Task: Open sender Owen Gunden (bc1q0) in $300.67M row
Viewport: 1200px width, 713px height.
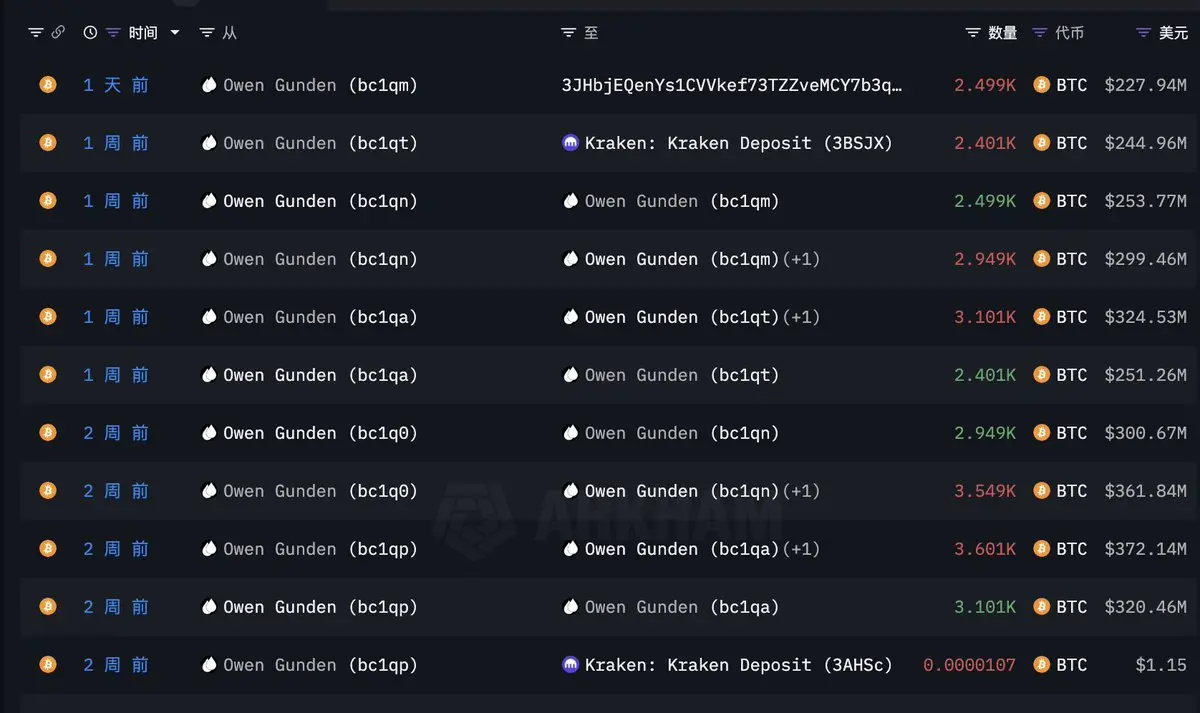Action: 320,433
